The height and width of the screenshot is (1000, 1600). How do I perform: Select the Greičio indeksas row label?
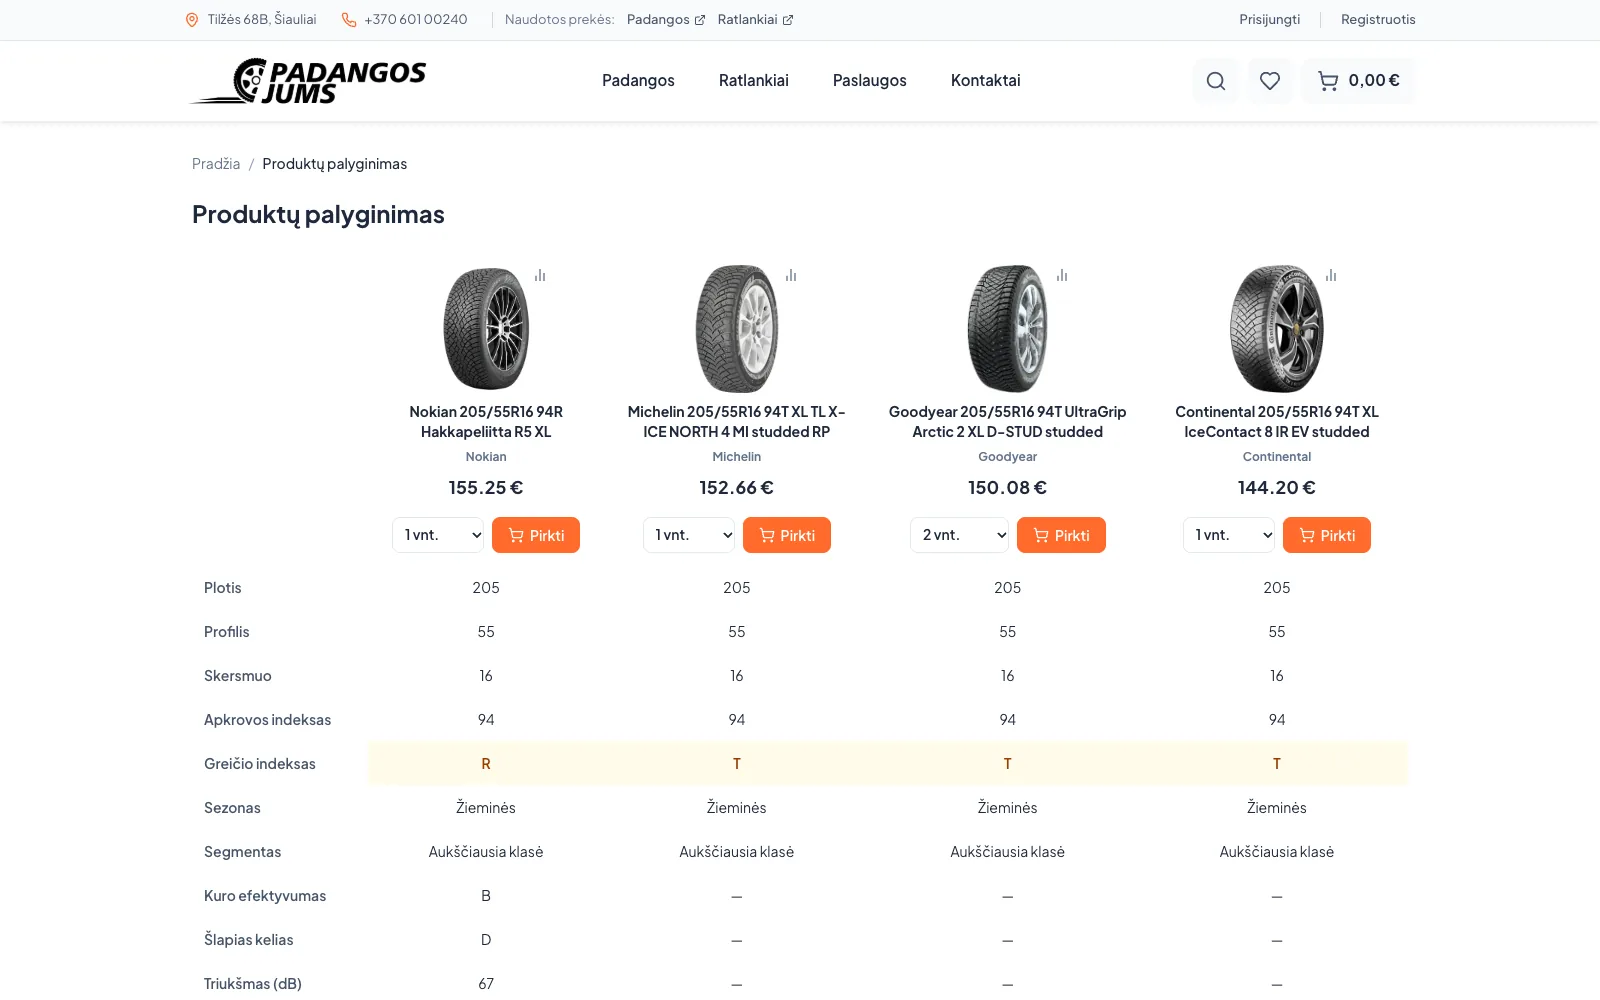pos(260,764)
